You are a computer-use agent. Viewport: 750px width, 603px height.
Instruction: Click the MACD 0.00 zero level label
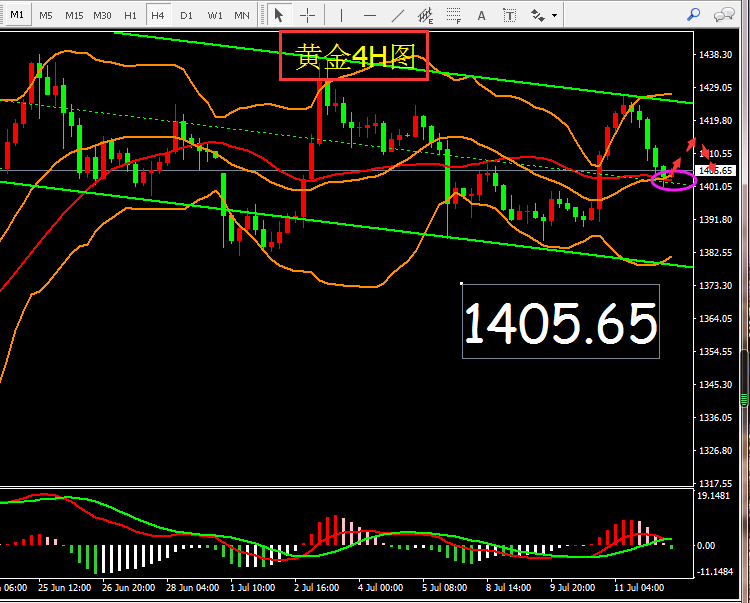coord(706,545)
